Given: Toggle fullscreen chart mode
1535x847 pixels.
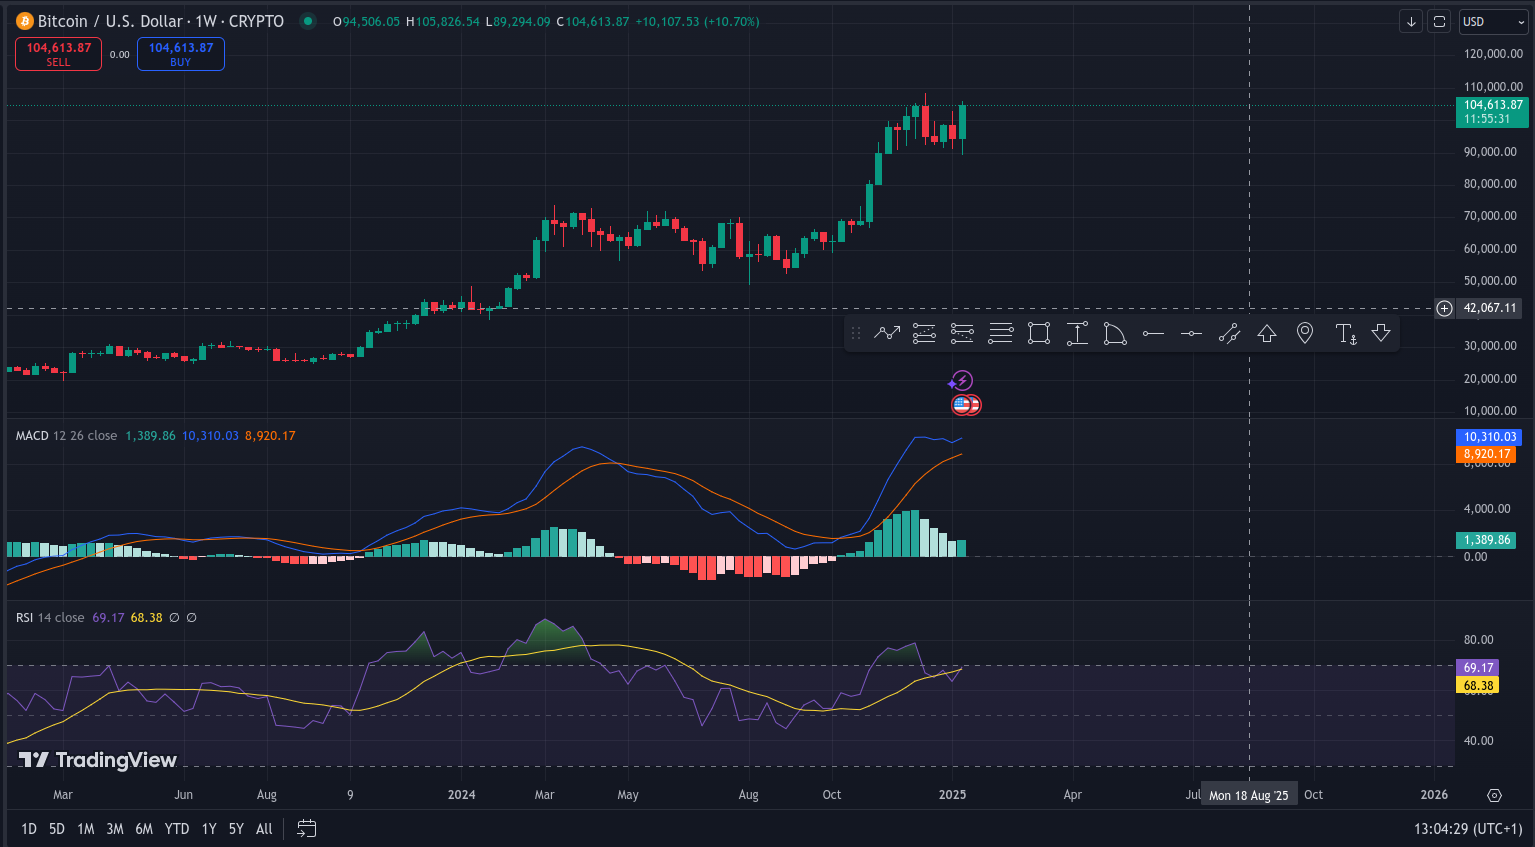Looking at the screenshot, I should pyautogui.click(x=1439, y=21).
